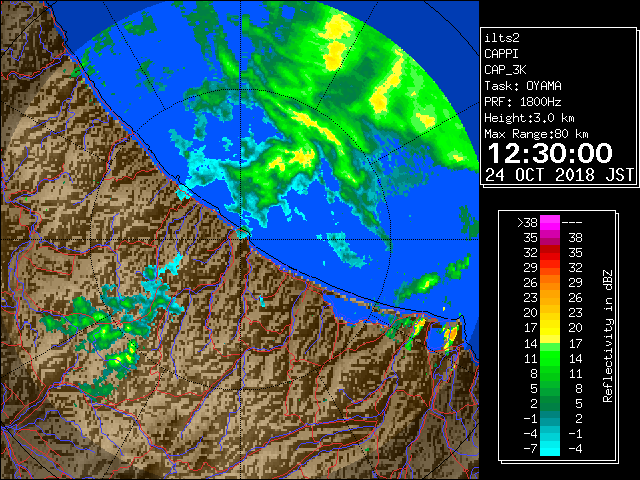Click the 'CAP_3K' label
Viewport: 640px width, 480px height.
[x=505, y=70]
